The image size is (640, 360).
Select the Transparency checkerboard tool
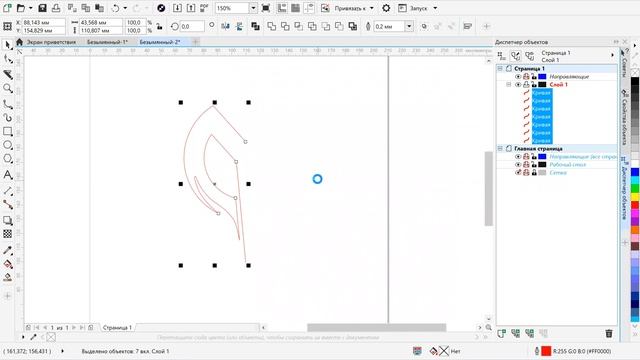pos(7,234)
